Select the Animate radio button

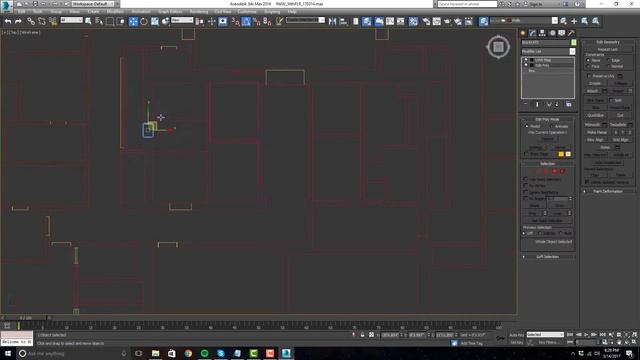click(552, 126)
